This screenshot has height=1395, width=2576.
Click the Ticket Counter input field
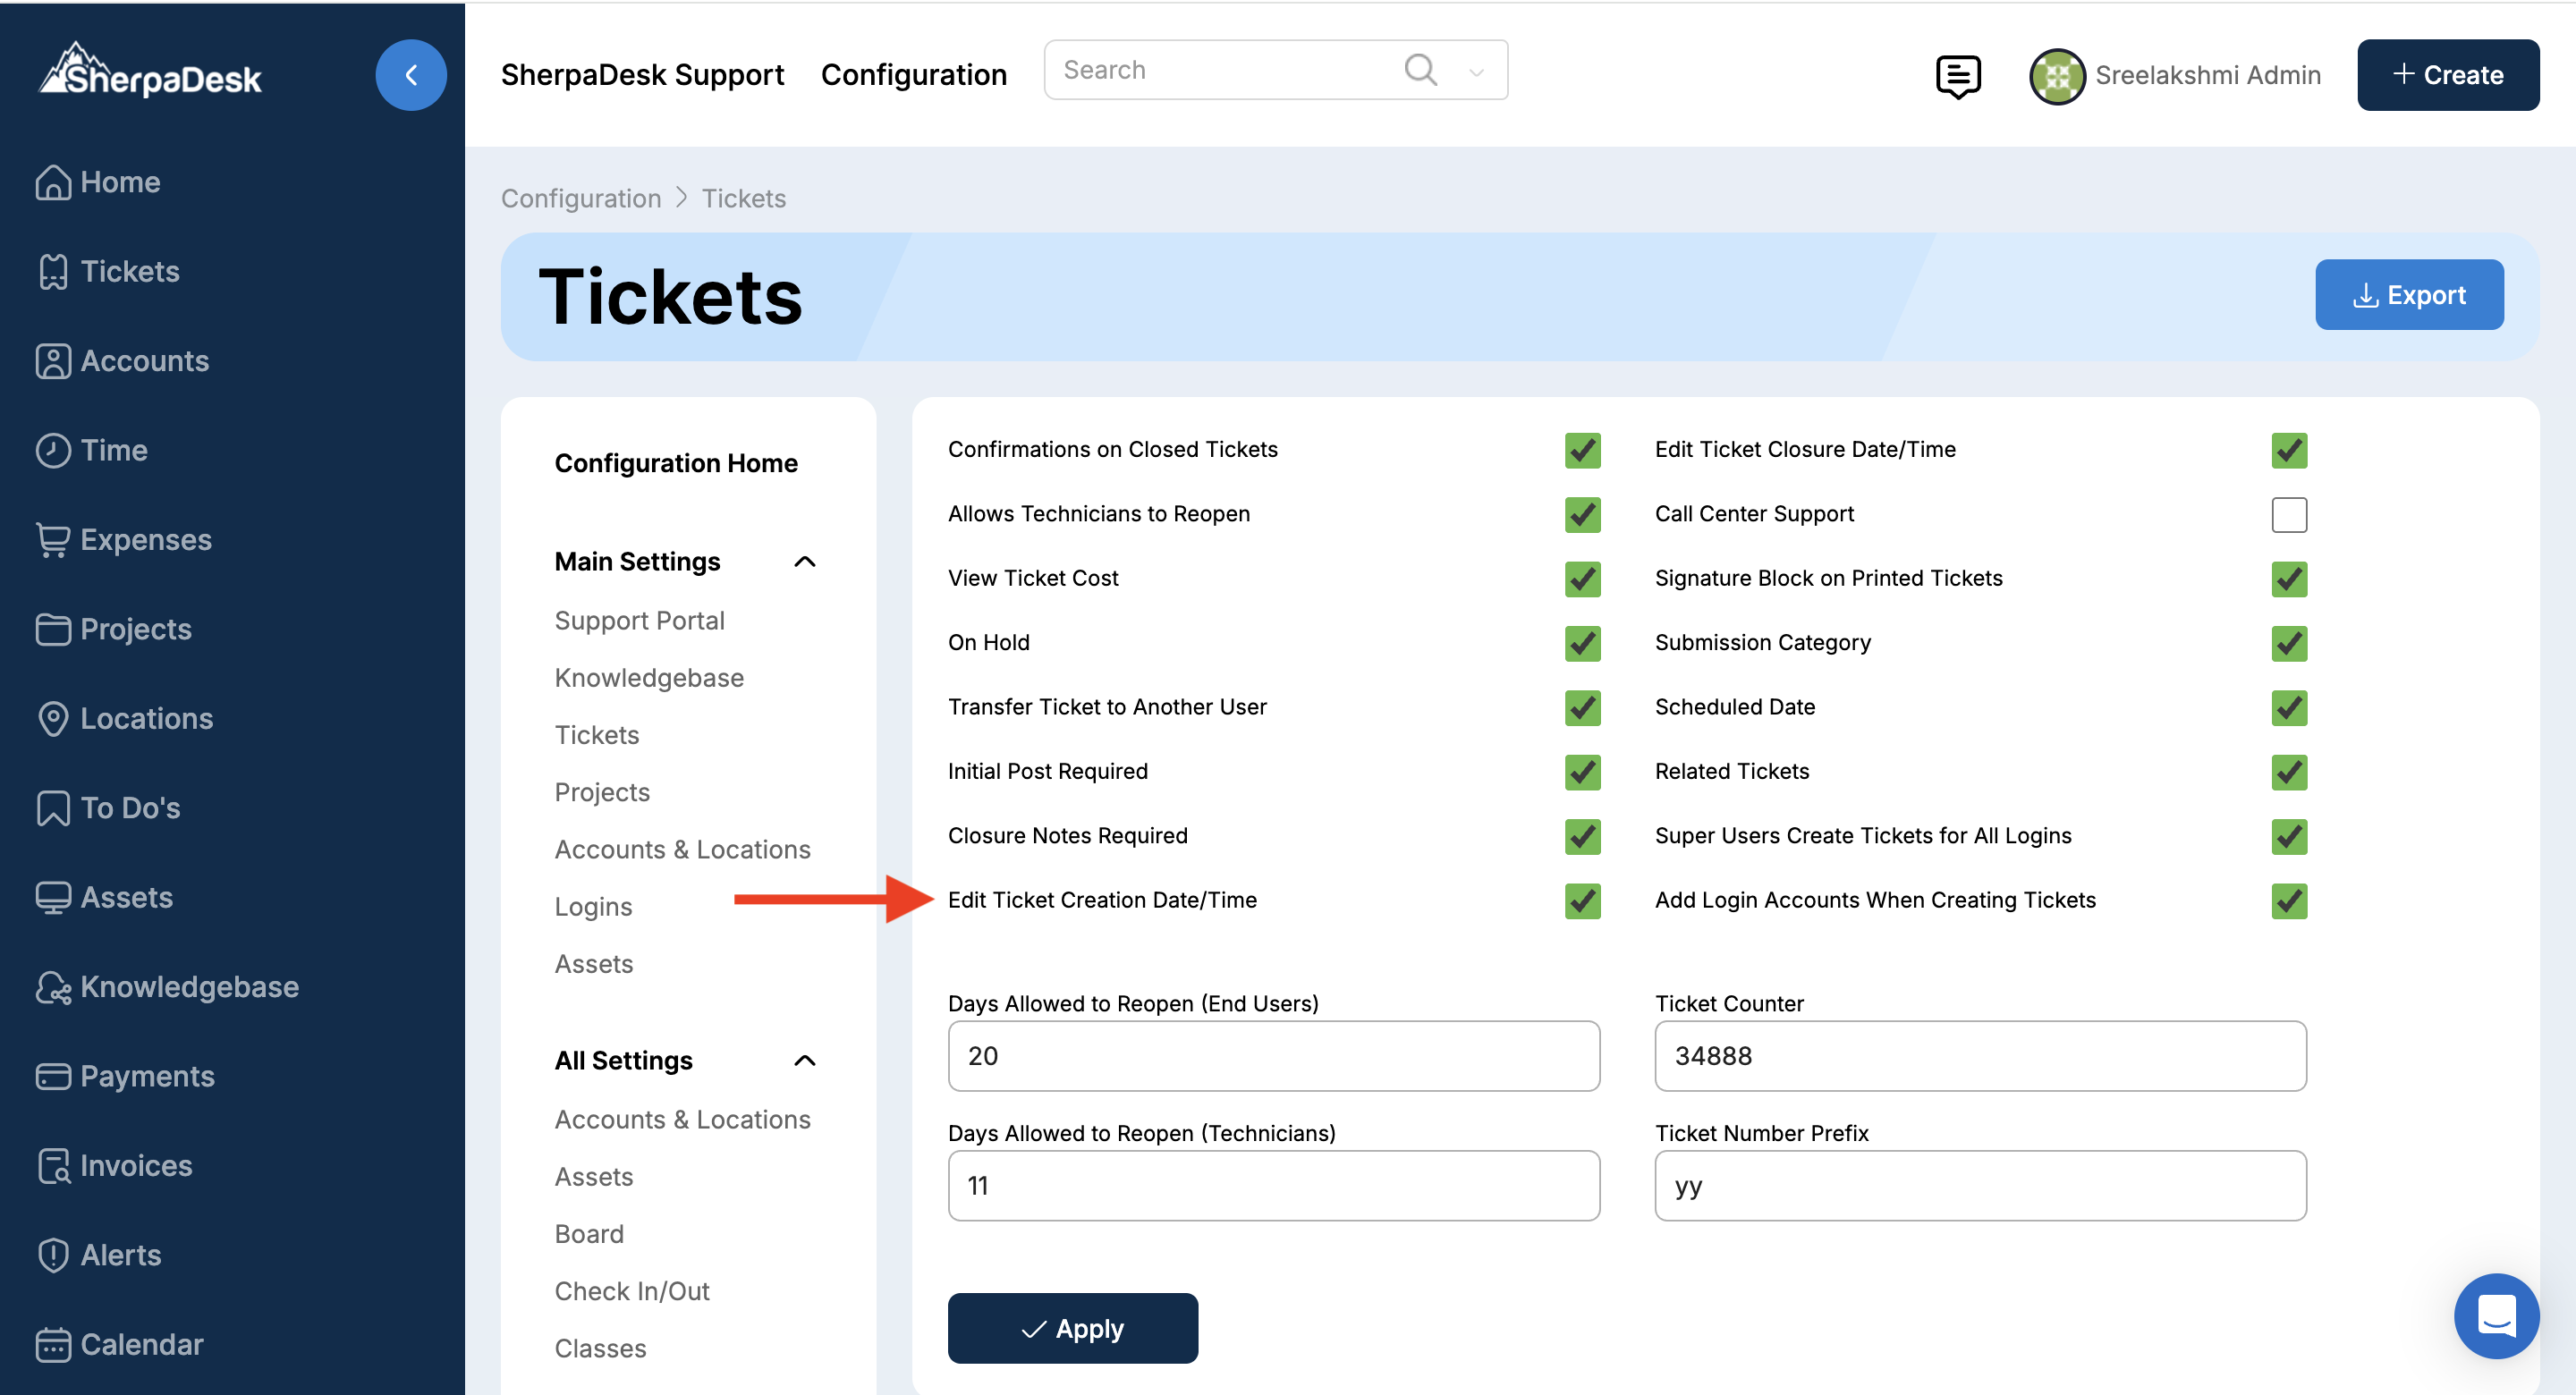click(x=1979, y=1056)
